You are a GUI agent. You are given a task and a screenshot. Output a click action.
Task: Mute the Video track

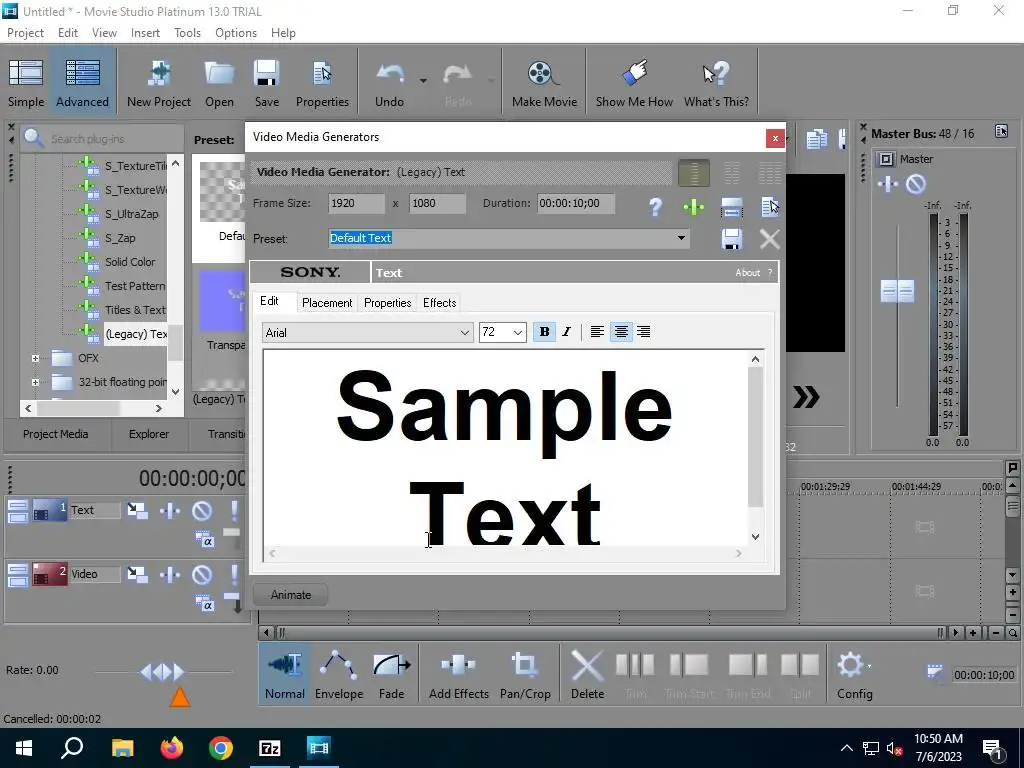point(202,575)
